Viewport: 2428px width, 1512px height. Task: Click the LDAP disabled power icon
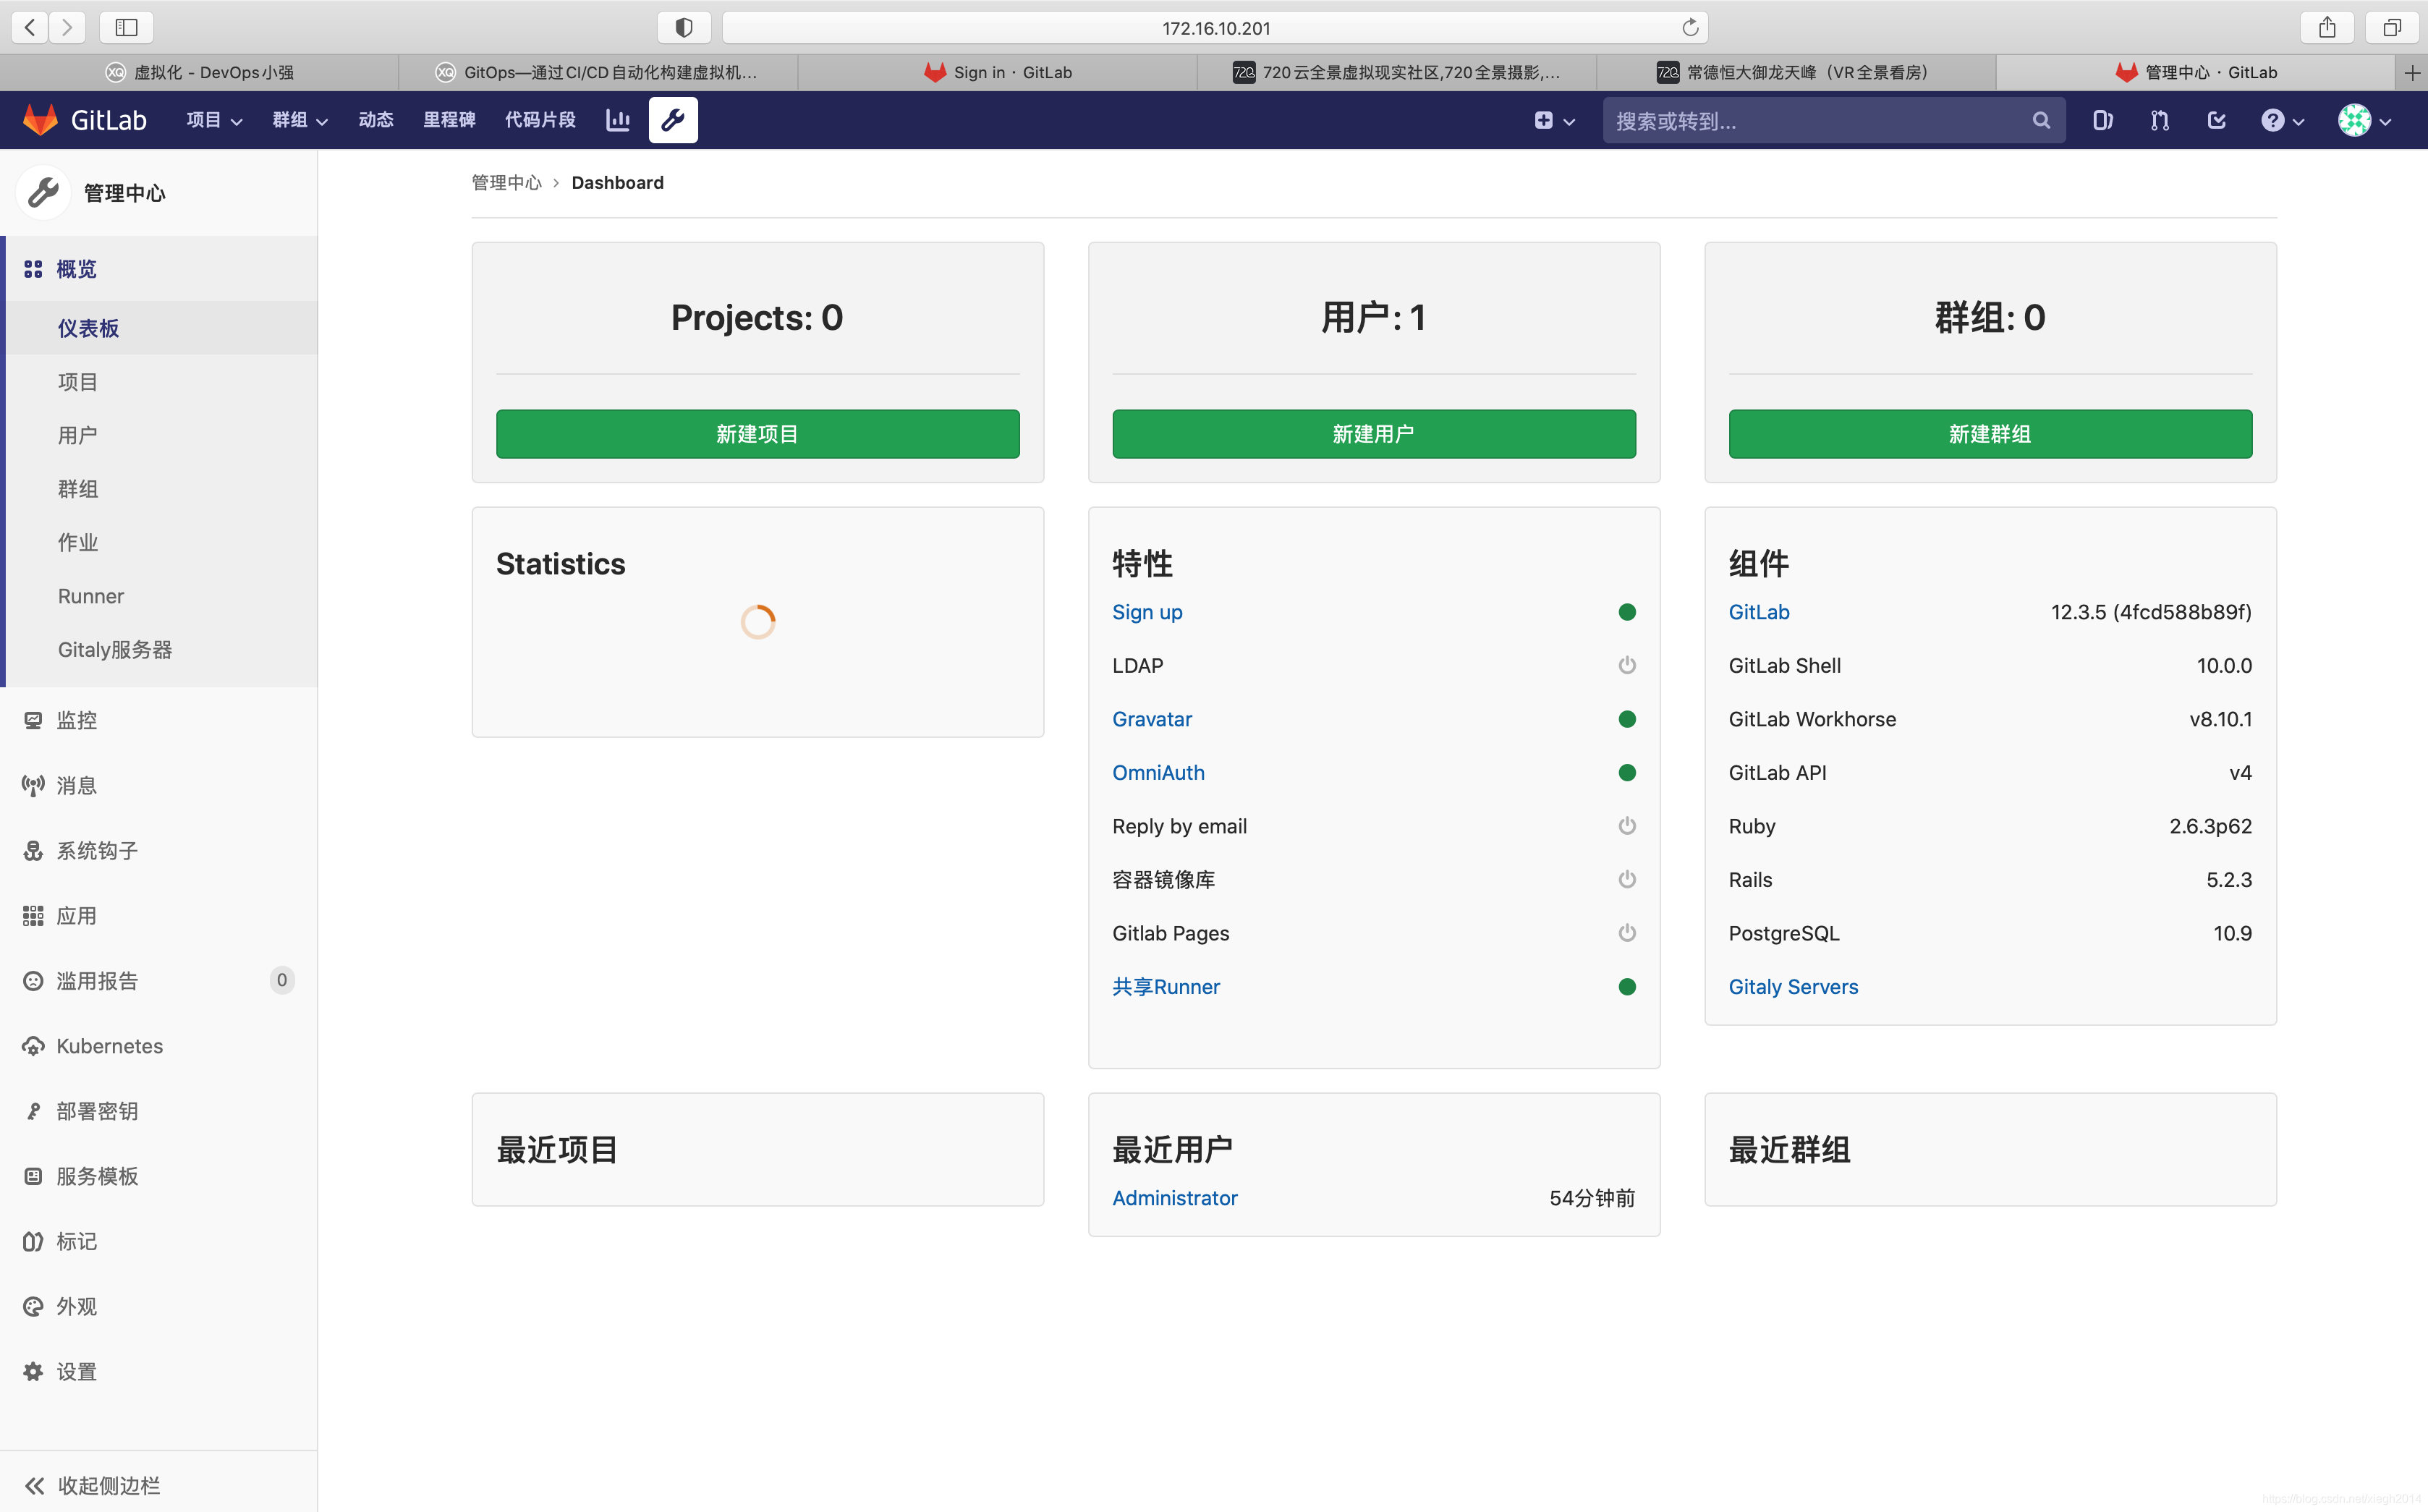point(1627,665)
